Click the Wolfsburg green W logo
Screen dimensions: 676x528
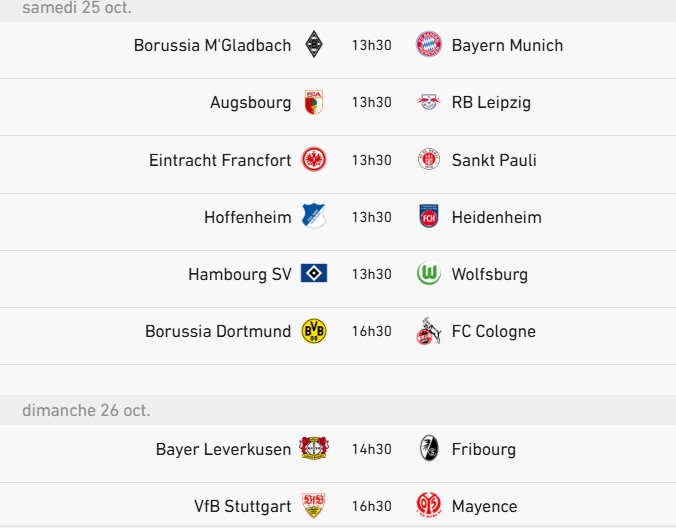point(429,274)
